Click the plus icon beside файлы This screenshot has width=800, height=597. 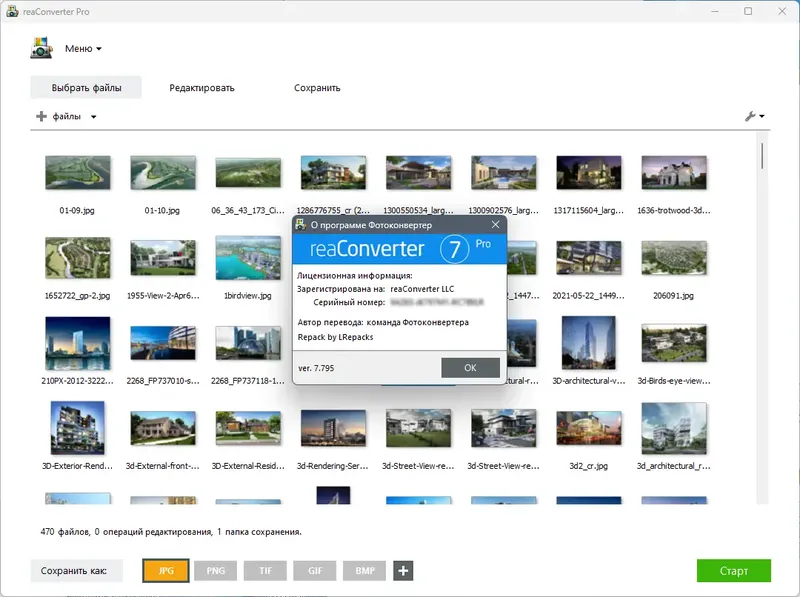tap(41, 116)
